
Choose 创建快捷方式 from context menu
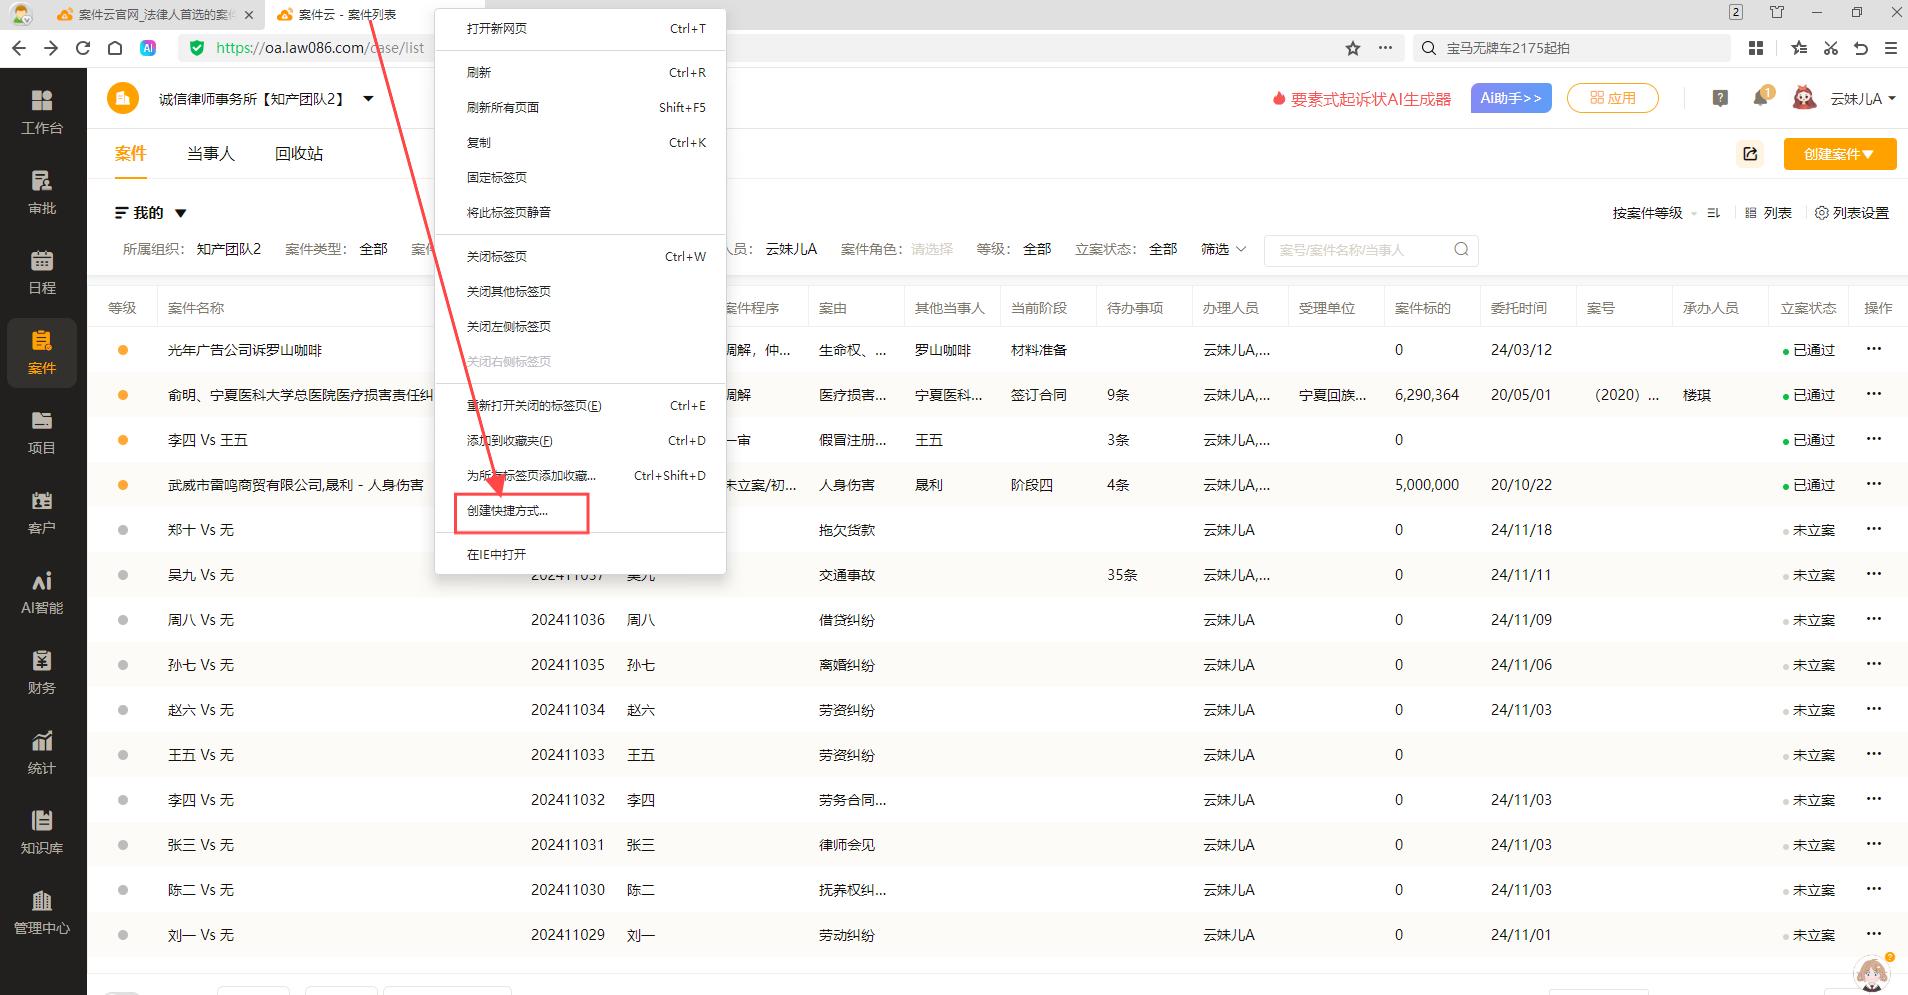pyautogui.click(x=507, y=511)
